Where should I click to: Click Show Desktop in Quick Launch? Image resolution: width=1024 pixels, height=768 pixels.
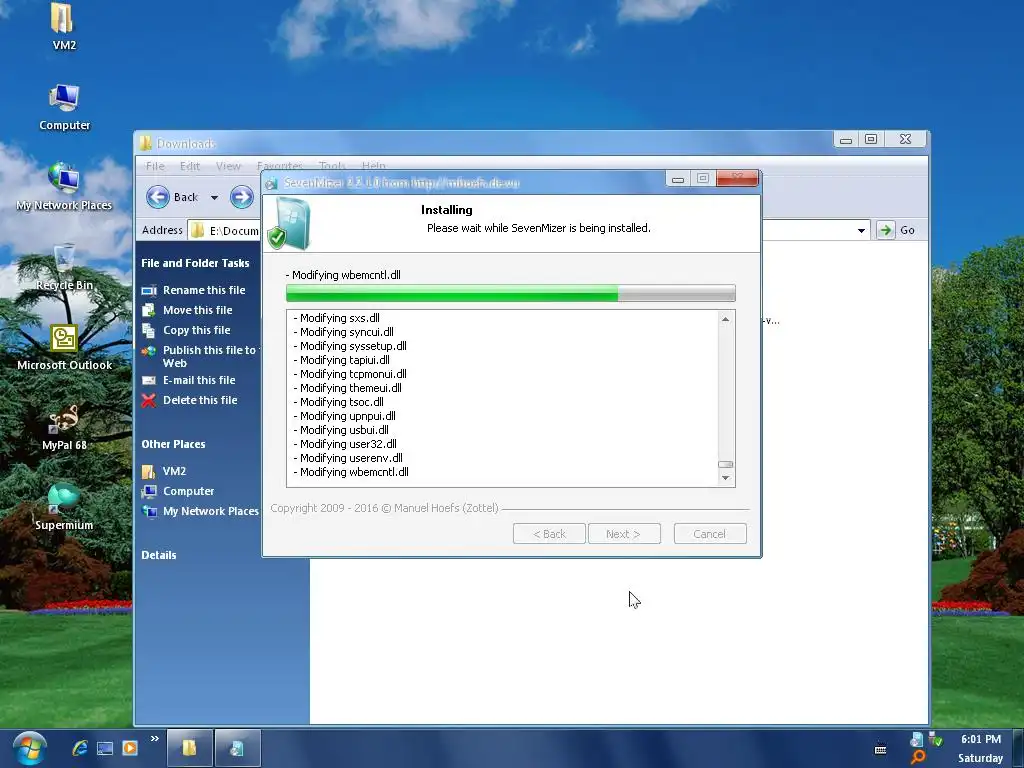pos(104,748)
